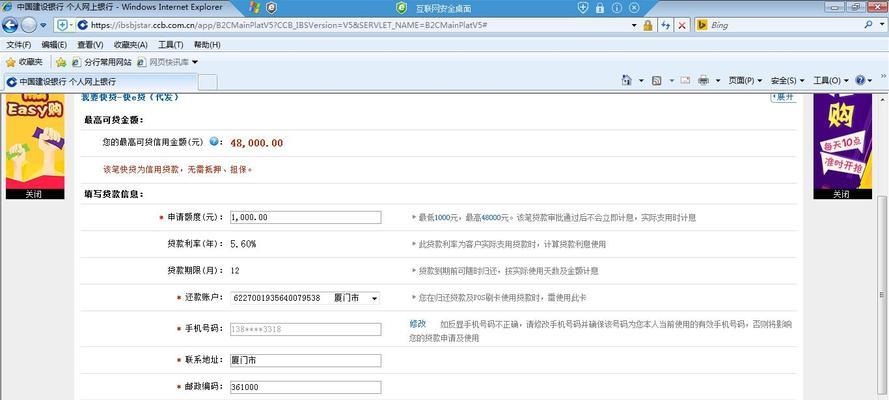The image size is (889, 400).
Task: Open the 文件(F) menu
Action: 19,45
